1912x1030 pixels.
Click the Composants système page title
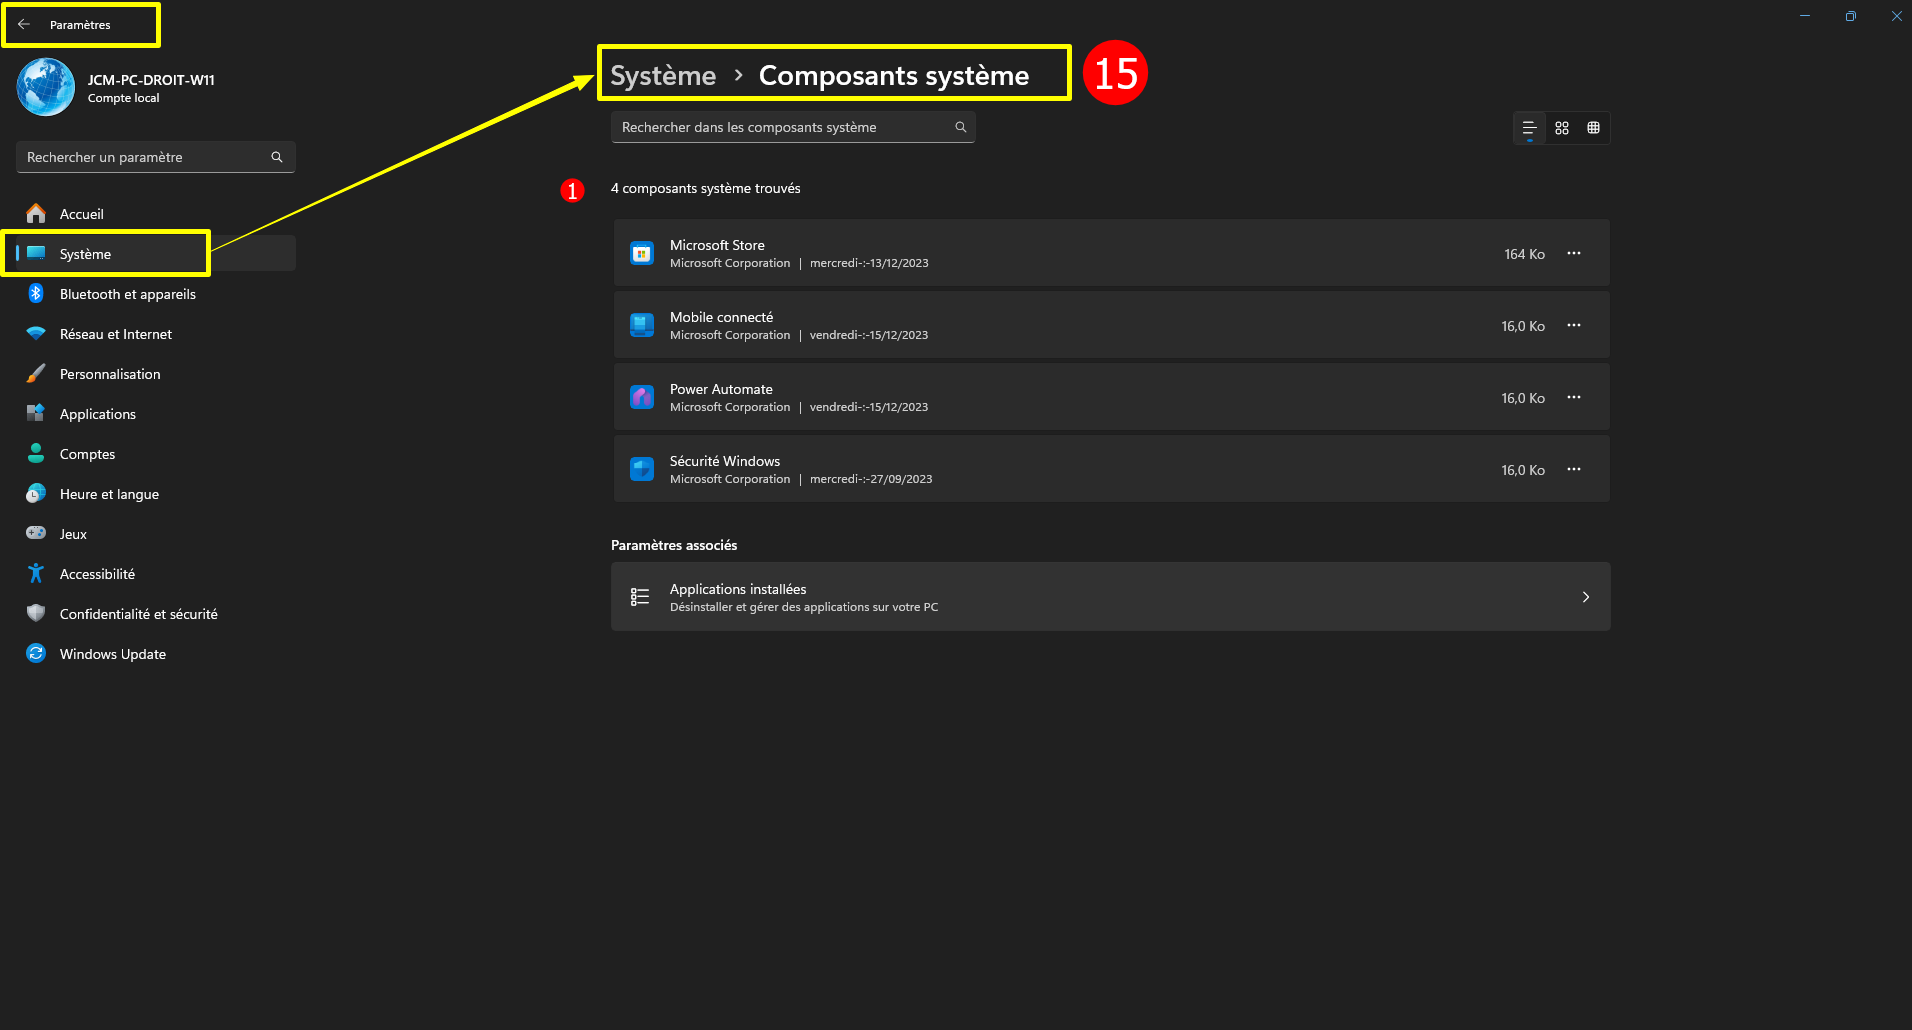pos(894,76)
